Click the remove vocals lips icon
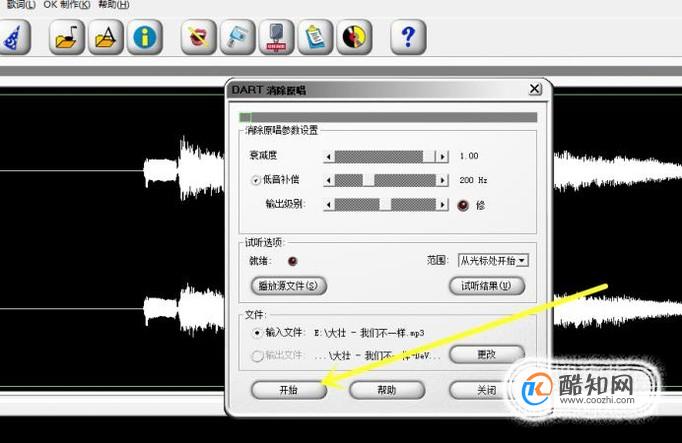 click(x=198, y=37)
